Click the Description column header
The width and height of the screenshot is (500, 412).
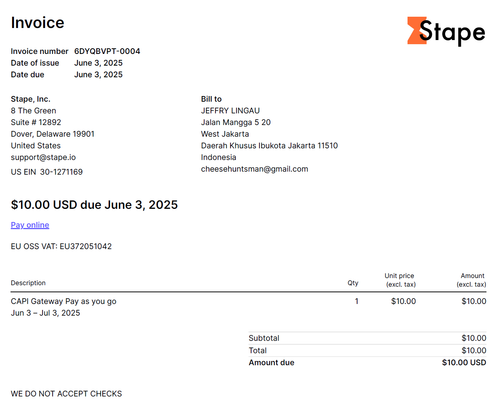[x=28, y=283]
